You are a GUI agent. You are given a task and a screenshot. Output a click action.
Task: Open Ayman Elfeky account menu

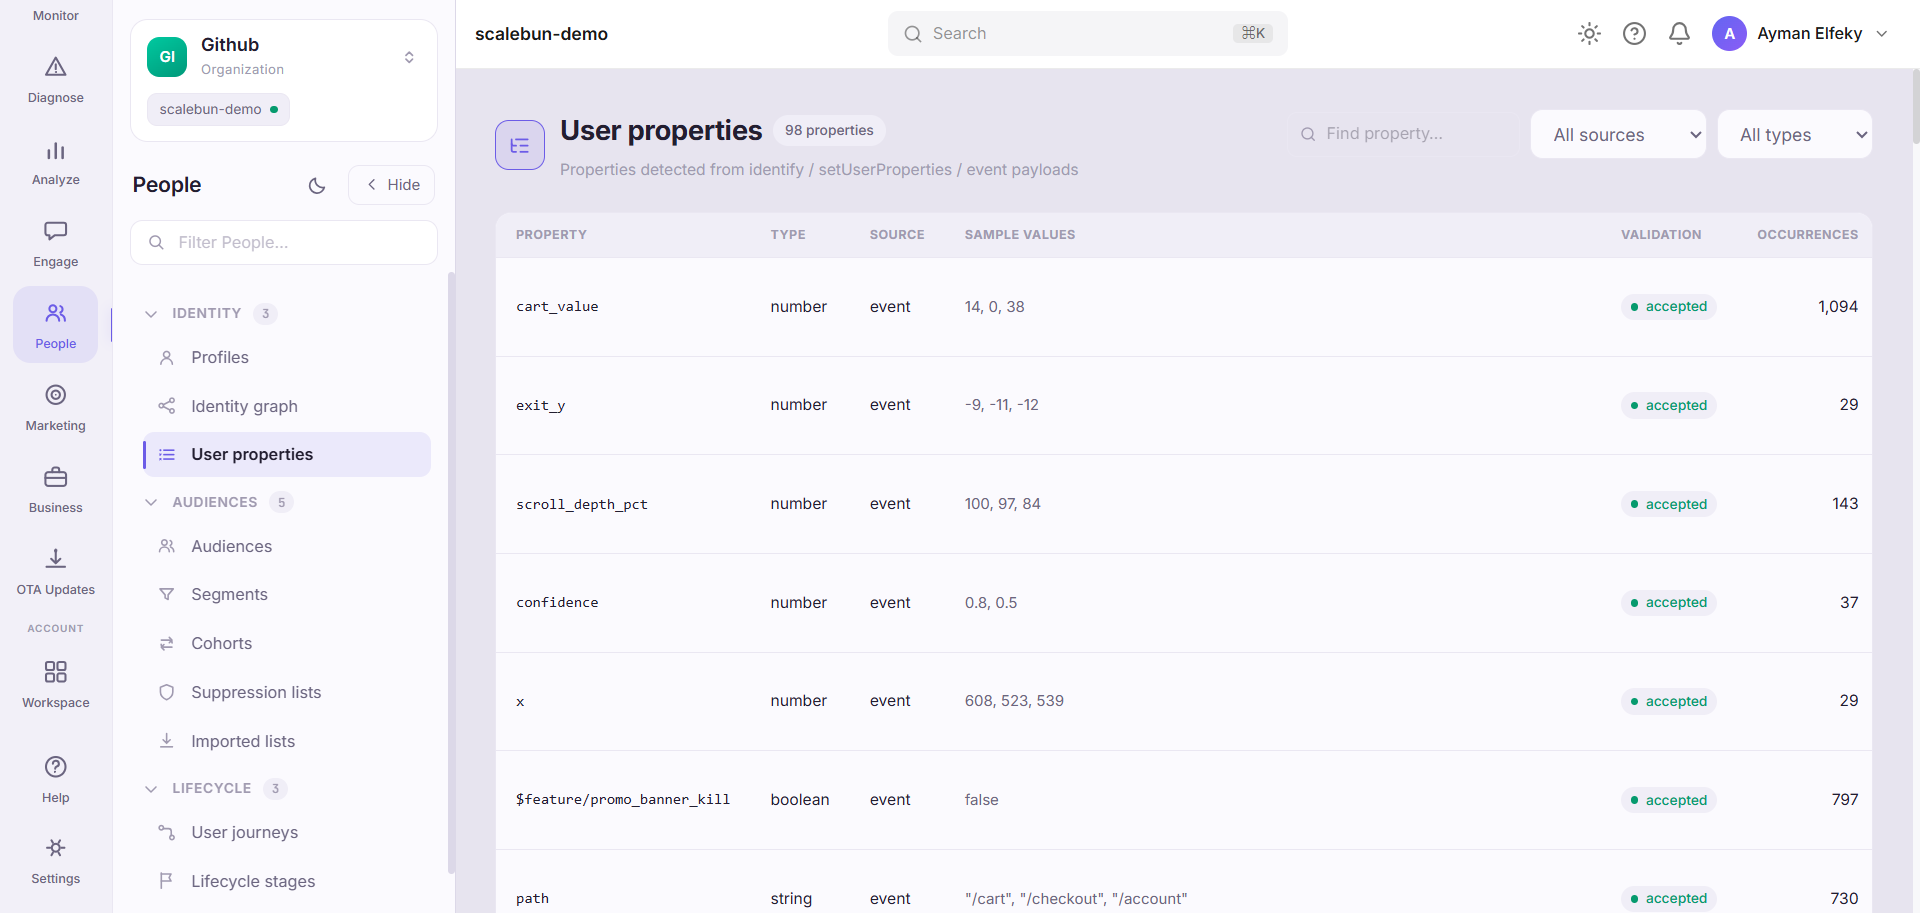(1800, 34)
